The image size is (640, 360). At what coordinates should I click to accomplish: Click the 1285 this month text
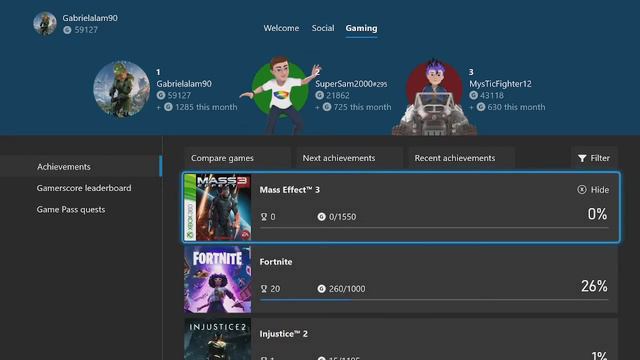[206, 107]
